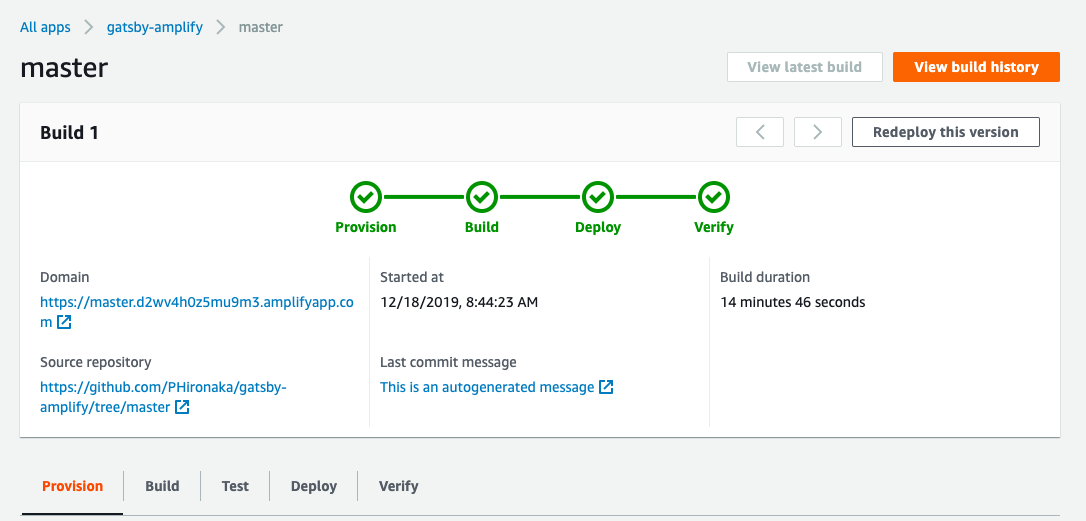The width and height of the screenshot is (1086, 521).
Task: Click external link icon beside source repository
Action: point(181,407)
